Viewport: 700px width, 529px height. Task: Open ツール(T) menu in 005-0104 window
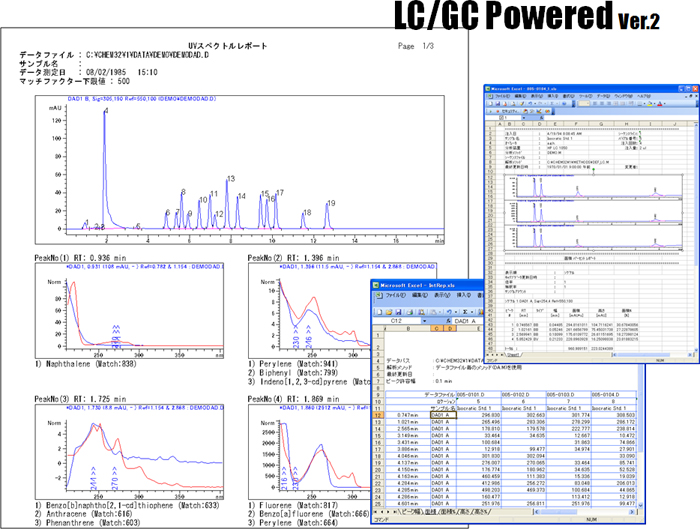(586, 96)
